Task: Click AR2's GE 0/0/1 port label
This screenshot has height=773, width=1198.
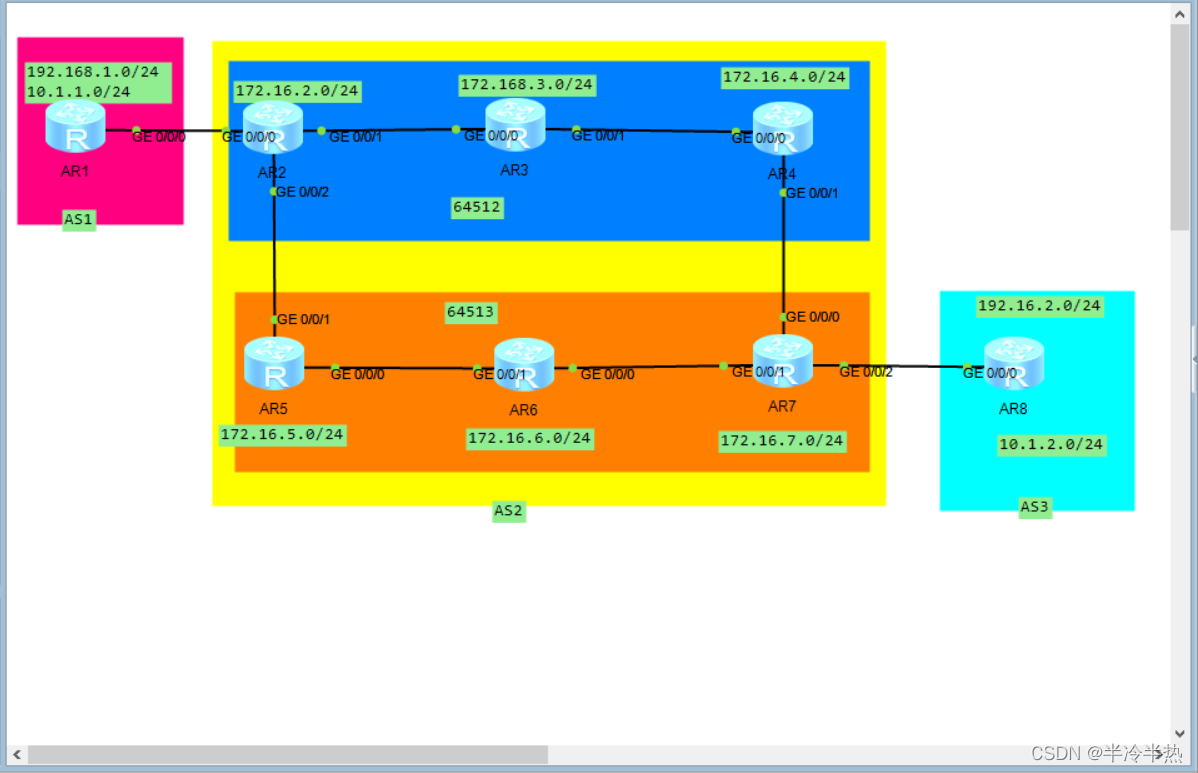Action: pos(355,137)
